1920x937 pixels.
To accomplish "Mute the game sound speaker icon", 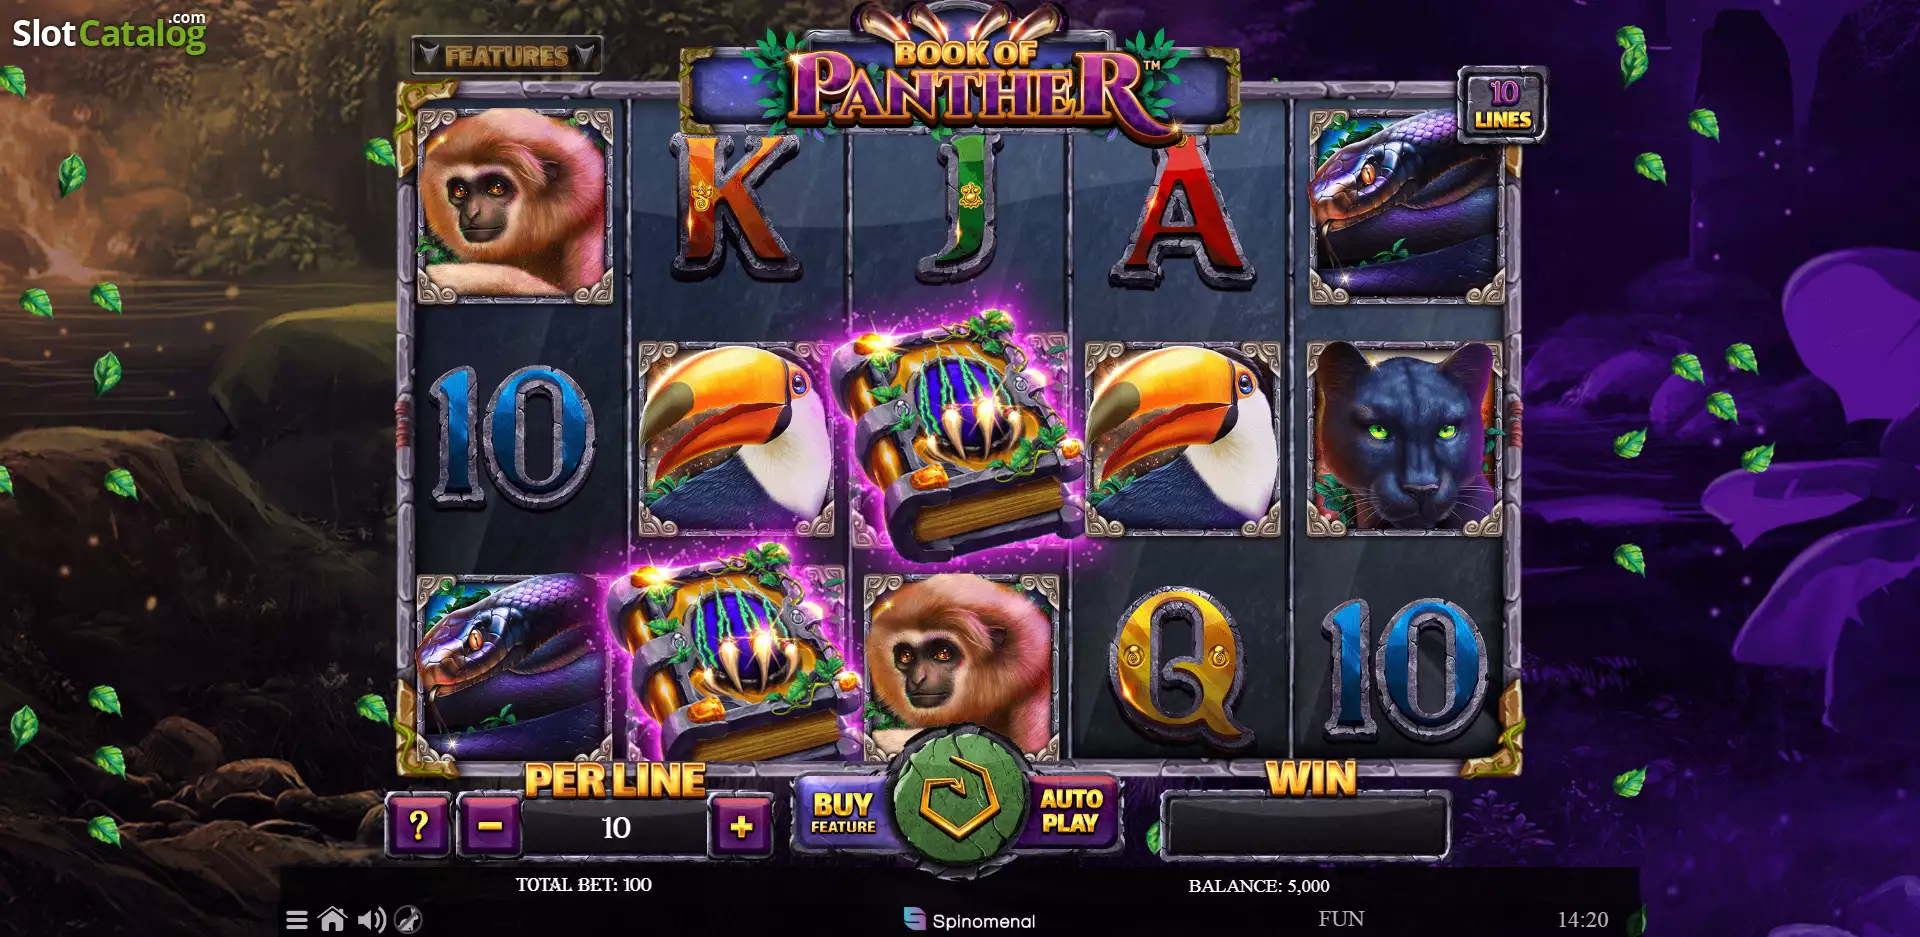I will click(371, 920).
